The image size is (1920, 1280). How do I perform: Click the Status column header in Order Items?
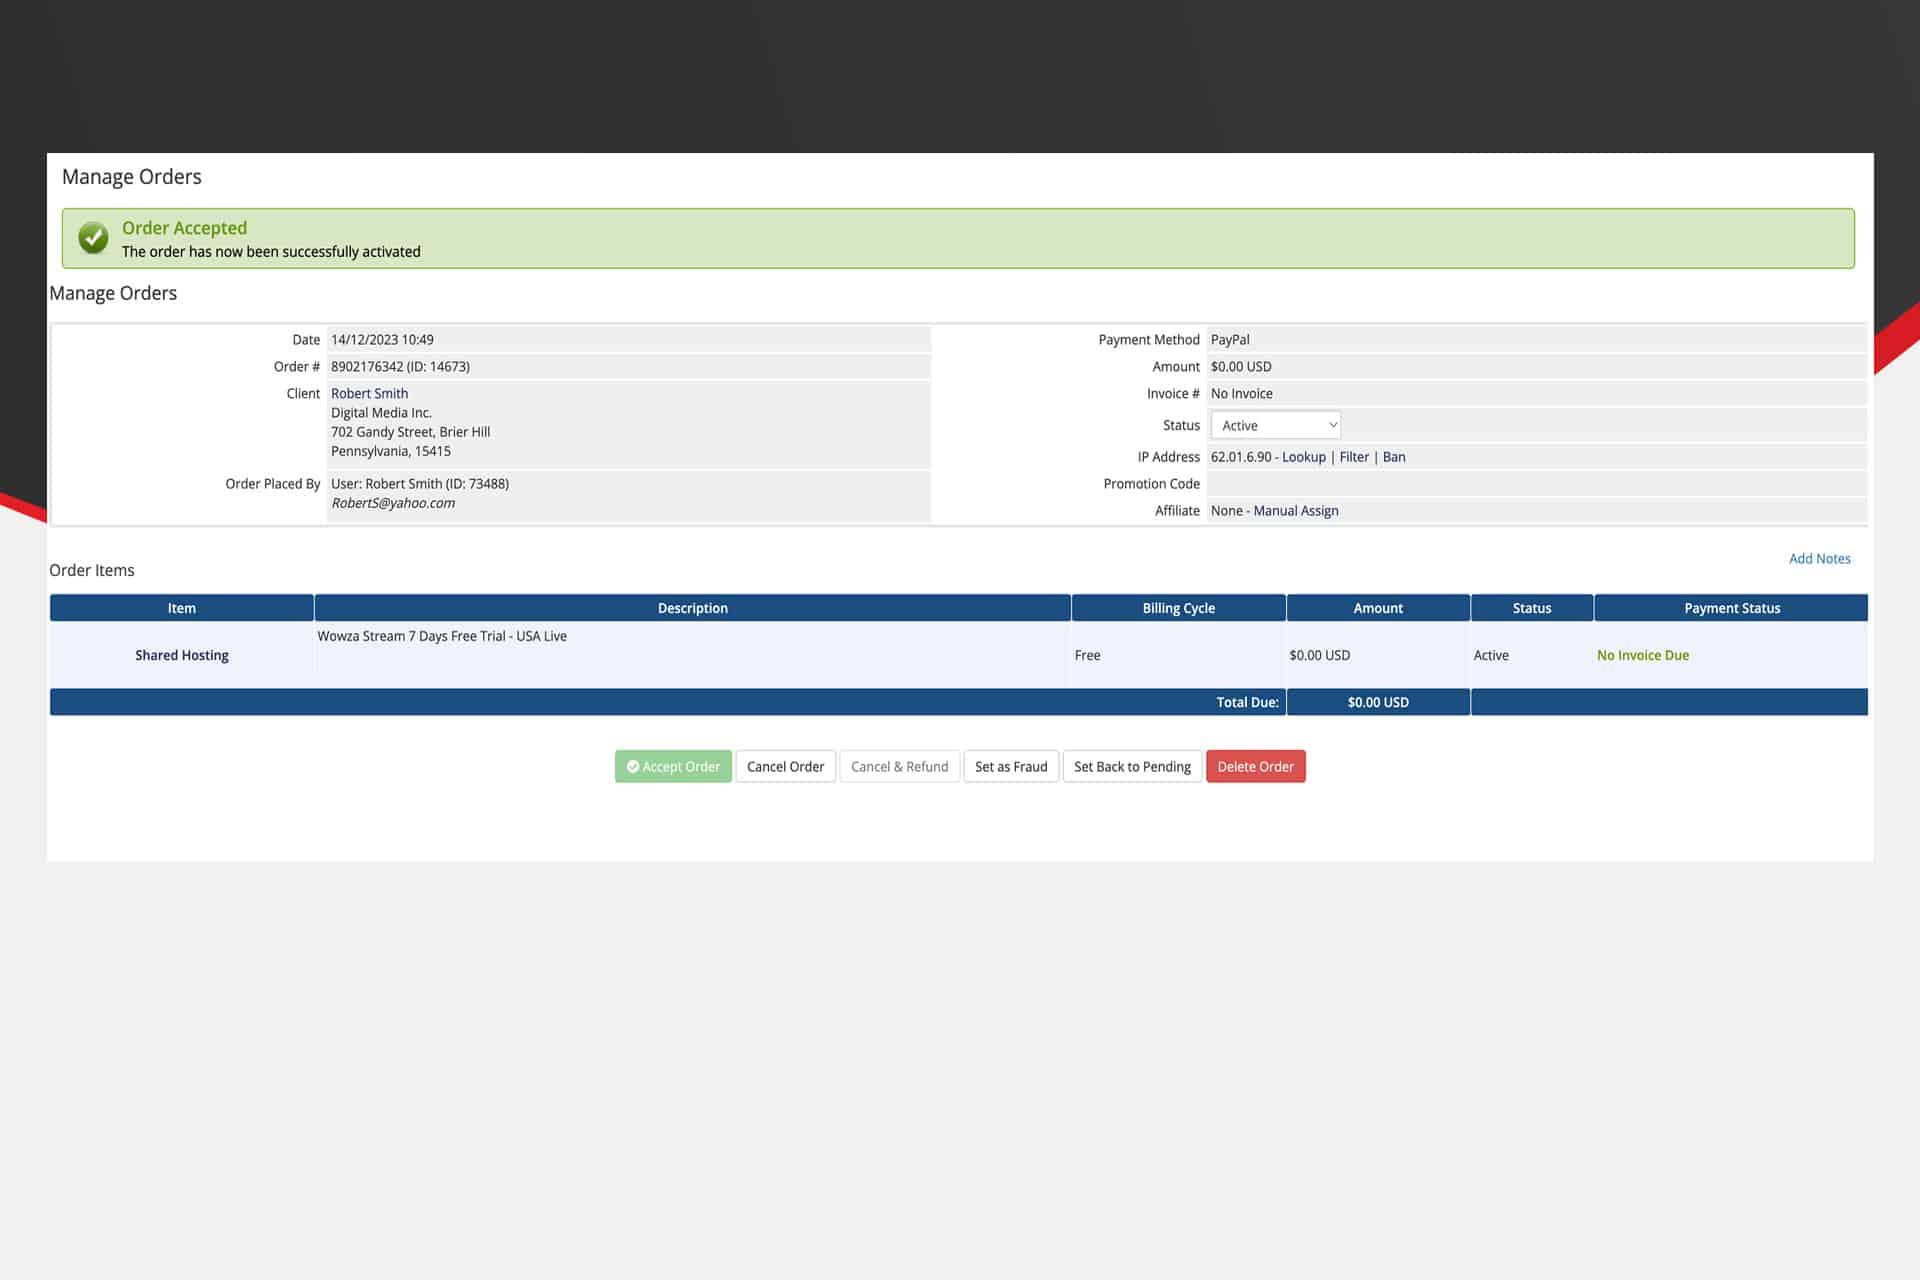coord(1531,608)
